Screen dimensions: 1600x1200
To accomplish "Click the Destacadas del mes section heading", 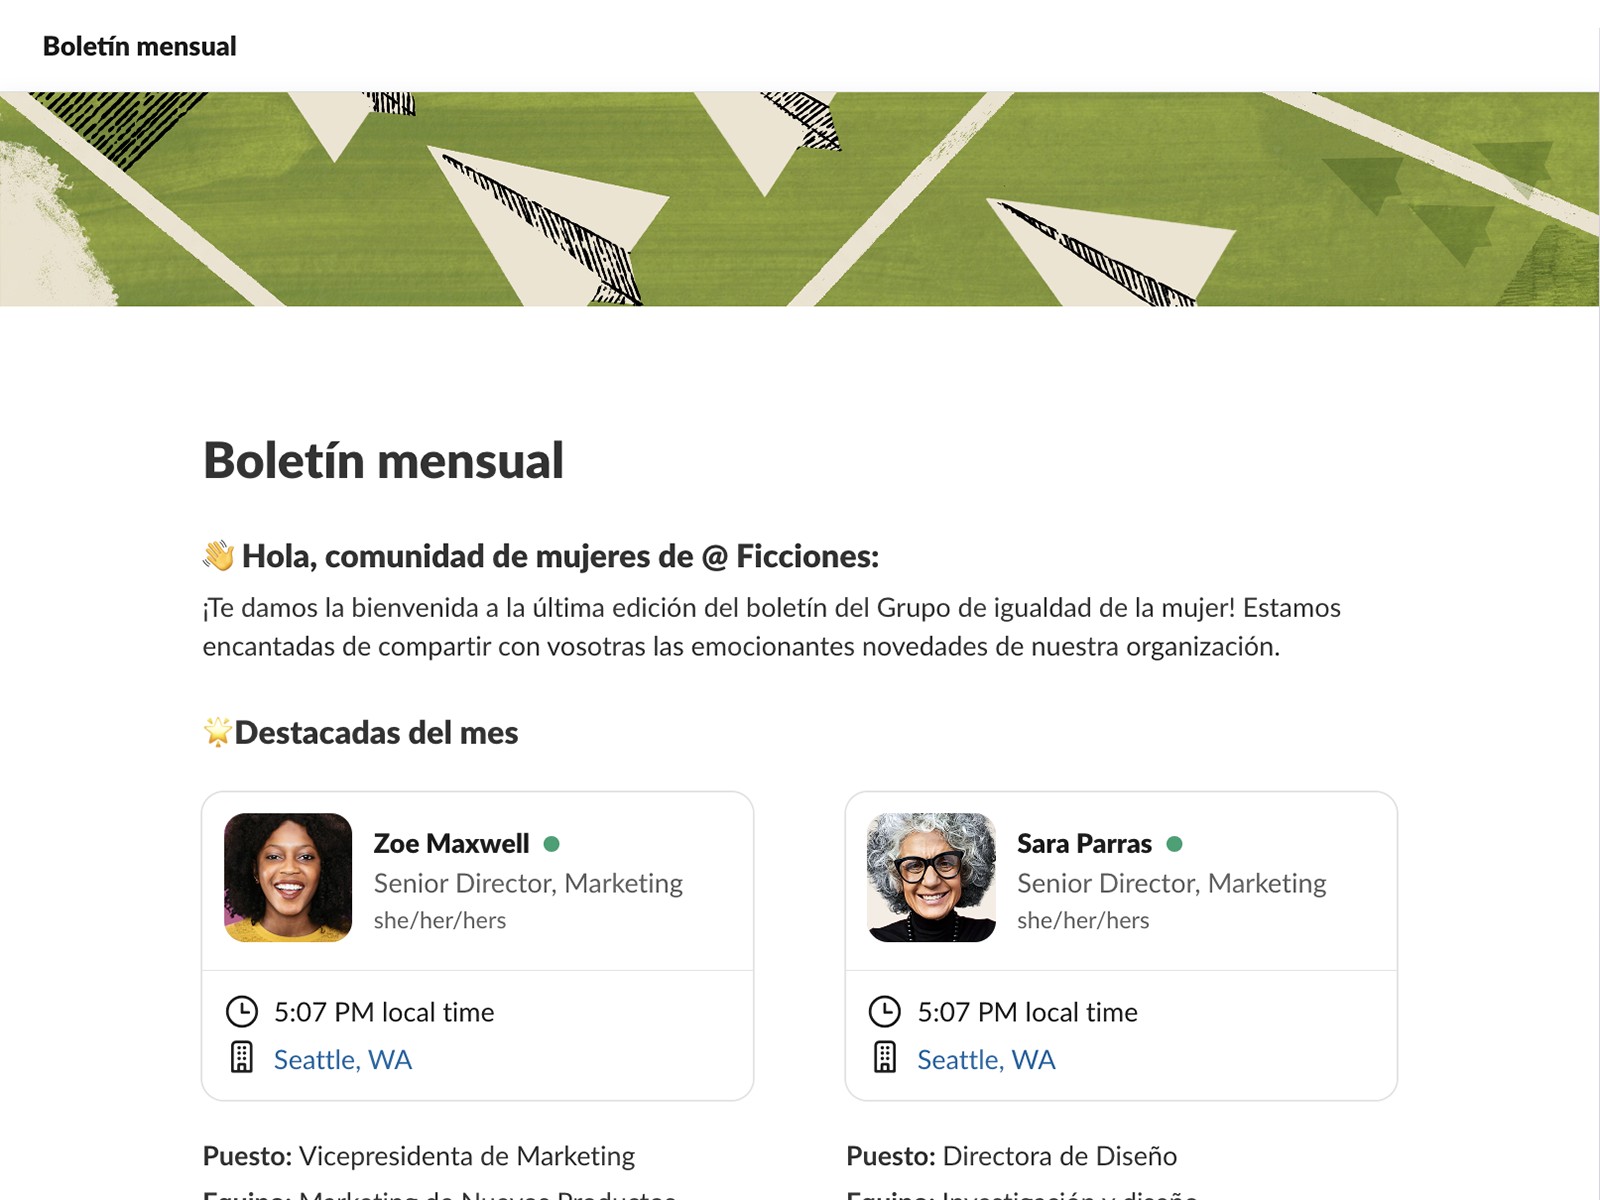I will pos(376,733).
